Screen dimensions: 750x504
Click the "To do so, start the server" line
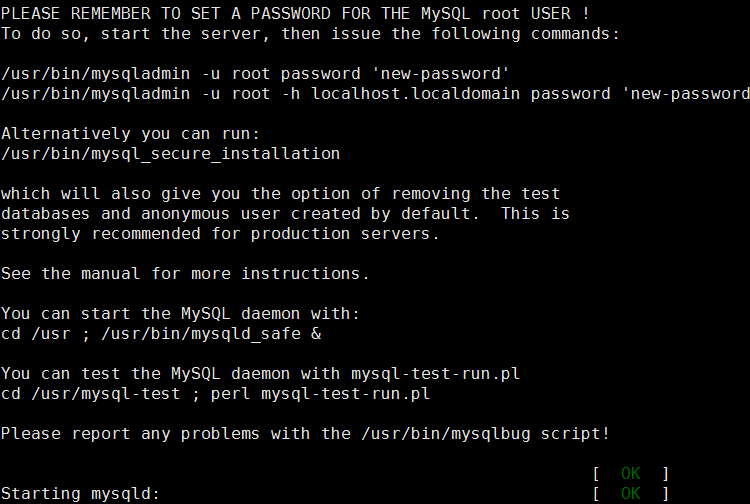point(310,33)
